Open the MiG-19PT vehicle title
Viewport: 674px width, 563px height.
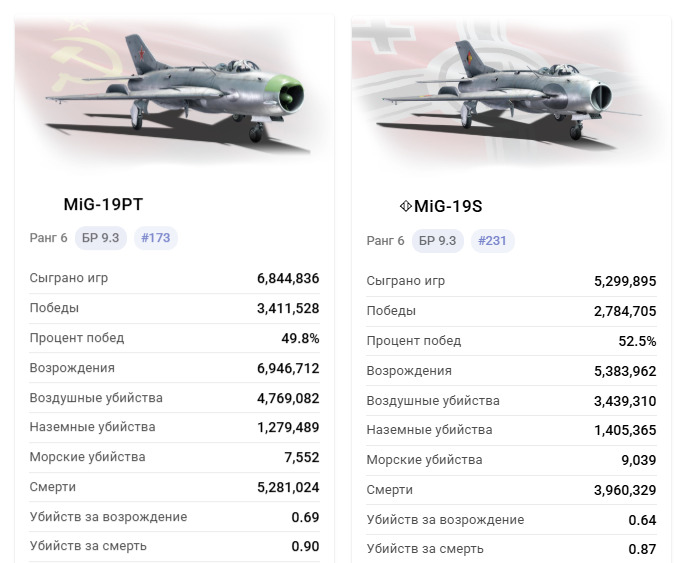tap(103, 204)
